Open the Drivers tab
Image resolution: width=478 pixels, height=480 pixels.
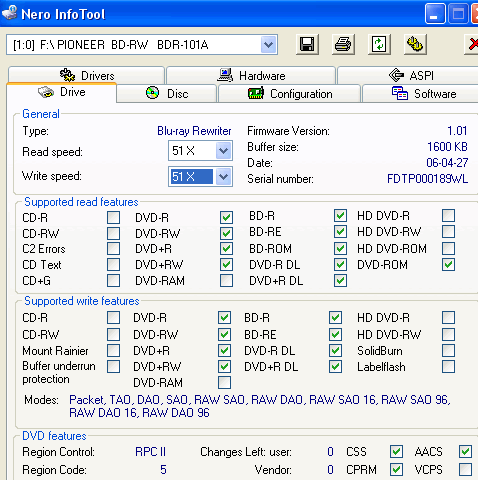pyautogui.click(x=86, y=75)
